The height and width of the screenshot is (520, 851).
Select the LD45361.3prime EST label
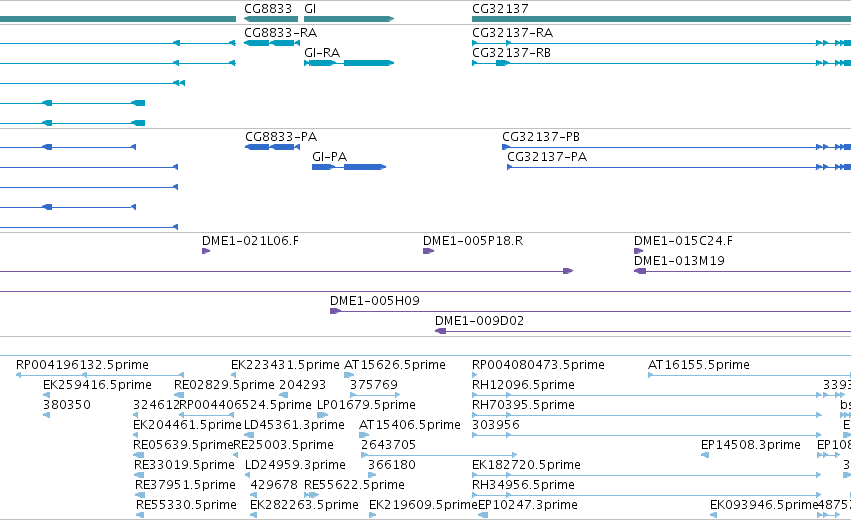tap(294, 426)
